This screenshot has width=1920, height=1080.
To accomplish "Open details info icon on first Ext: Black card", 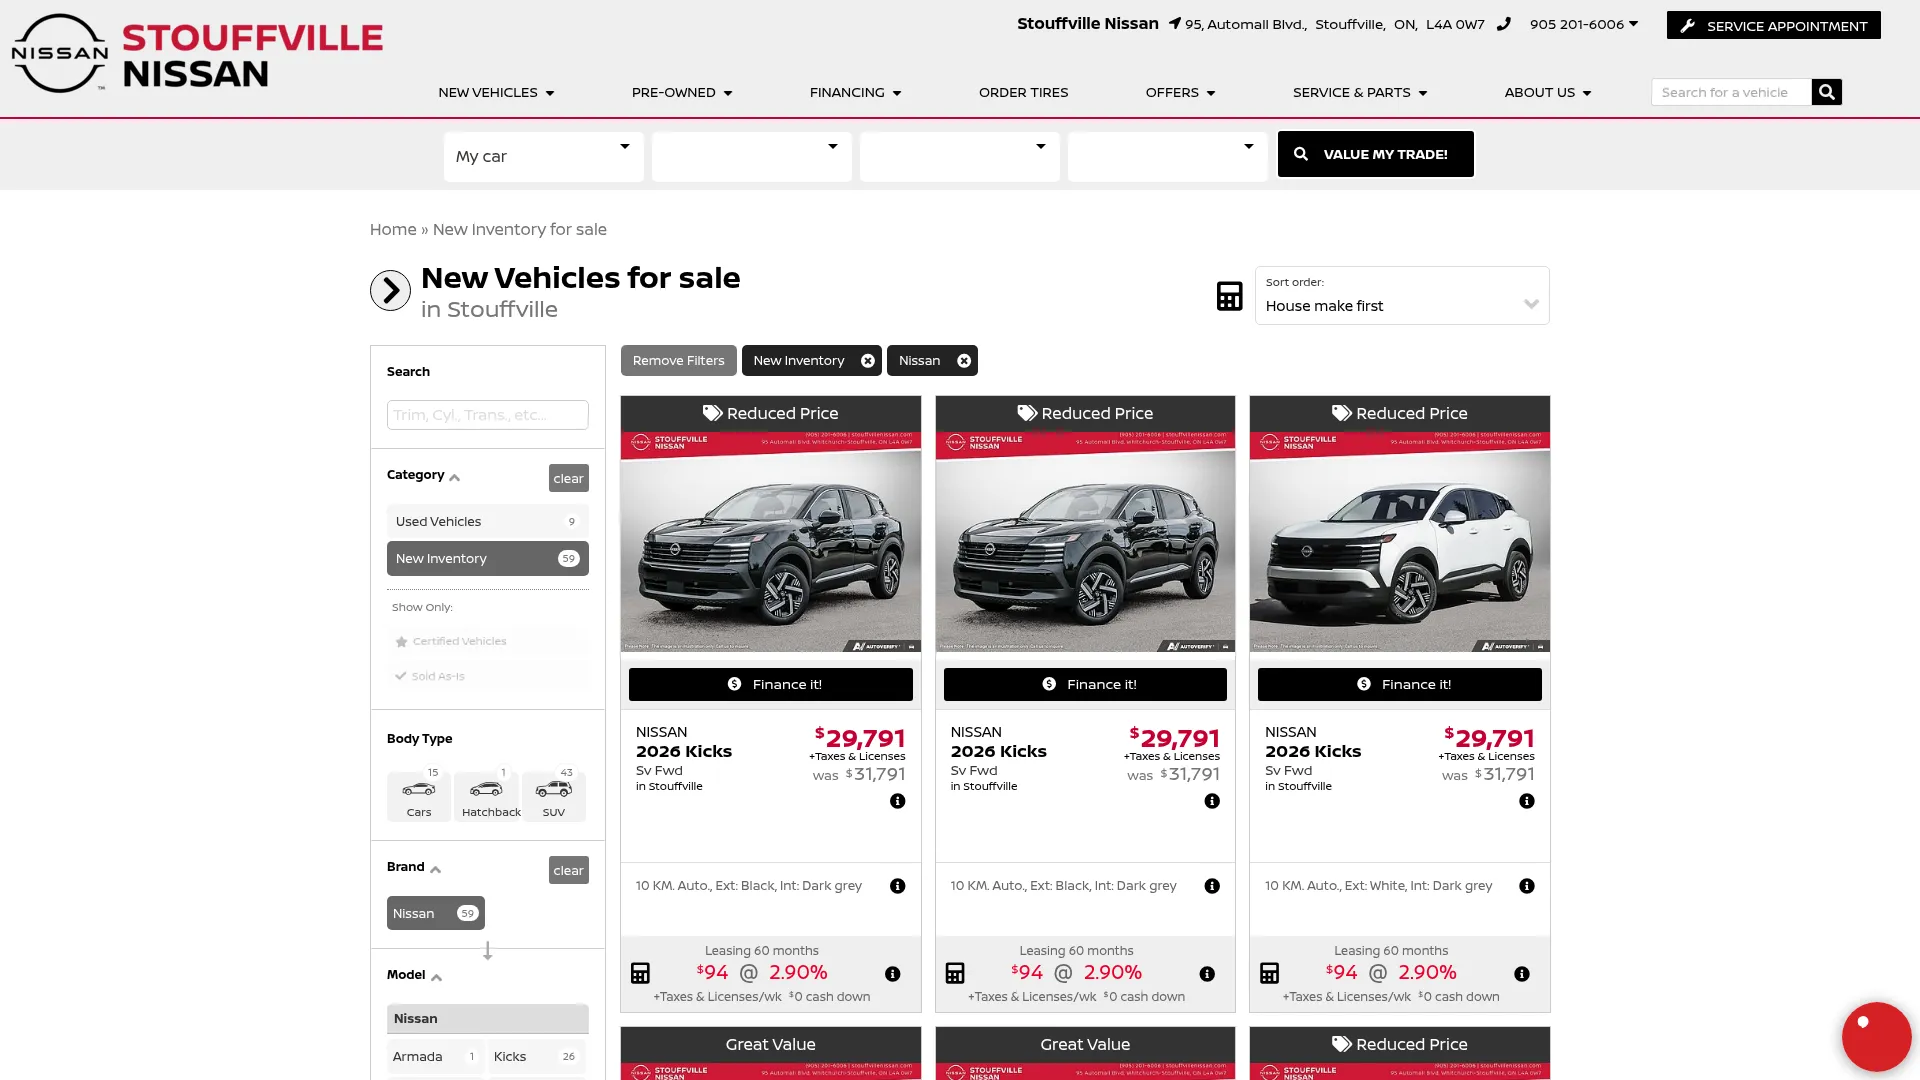I will pos(898,886).
